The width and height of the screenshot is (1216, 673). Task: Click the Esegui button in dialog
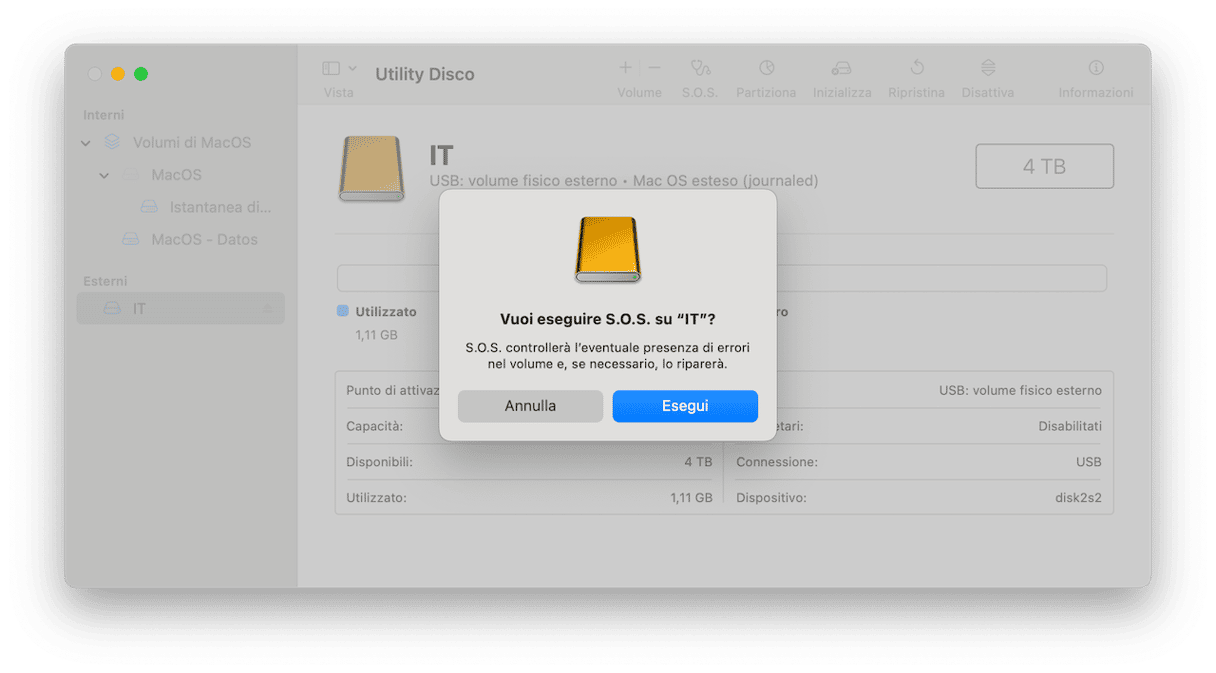pos(685,406)
